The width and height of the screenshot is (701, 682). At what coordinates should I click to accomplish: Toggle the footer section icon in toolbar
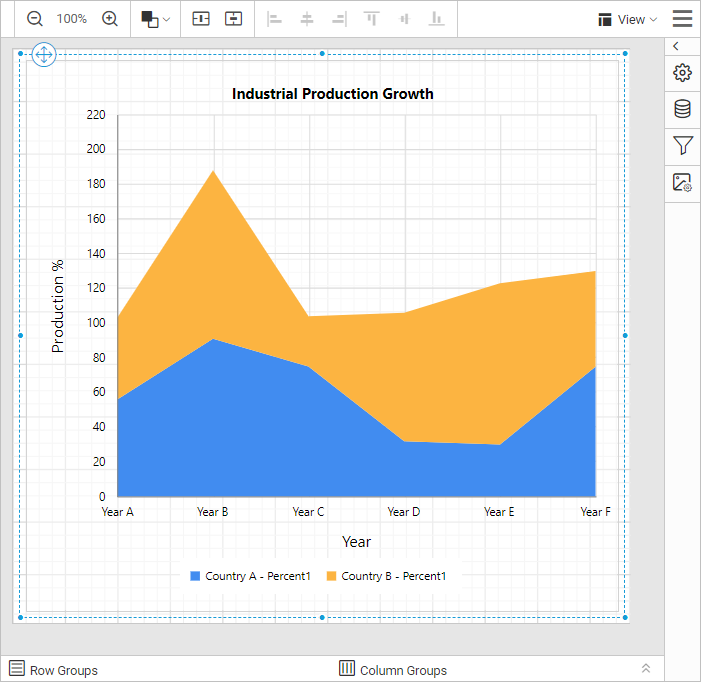click(233, 19)
